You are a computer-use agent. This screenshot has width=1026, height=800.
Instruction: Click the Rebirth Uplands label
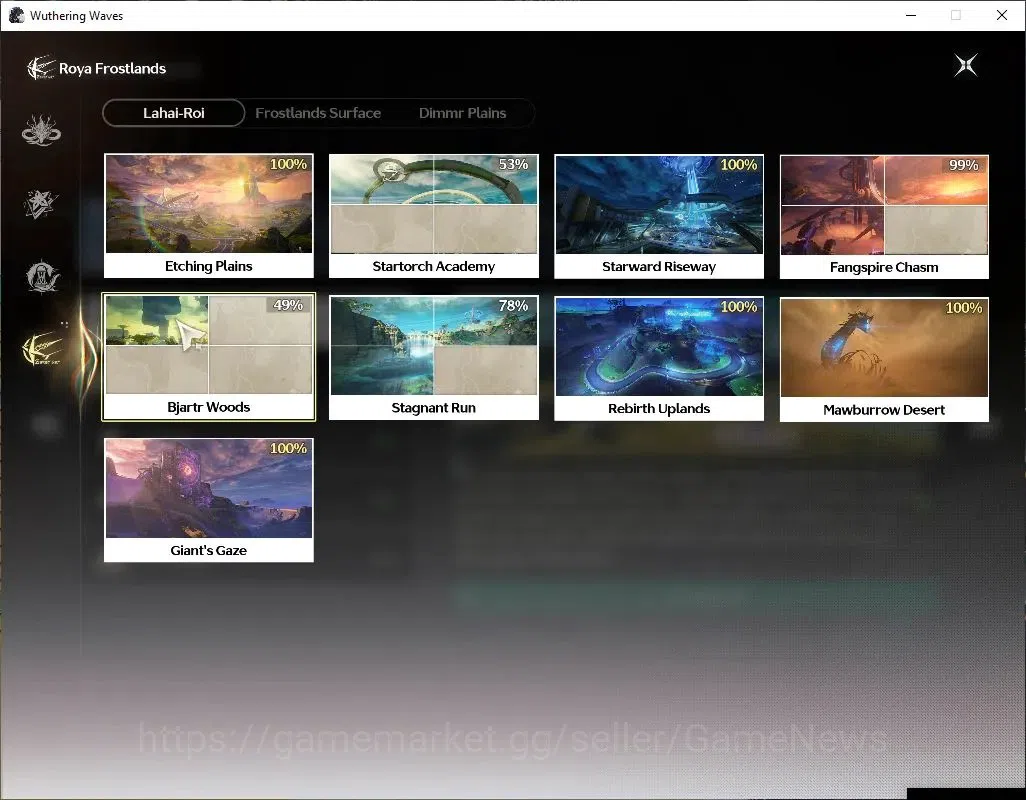coord(659,409)
